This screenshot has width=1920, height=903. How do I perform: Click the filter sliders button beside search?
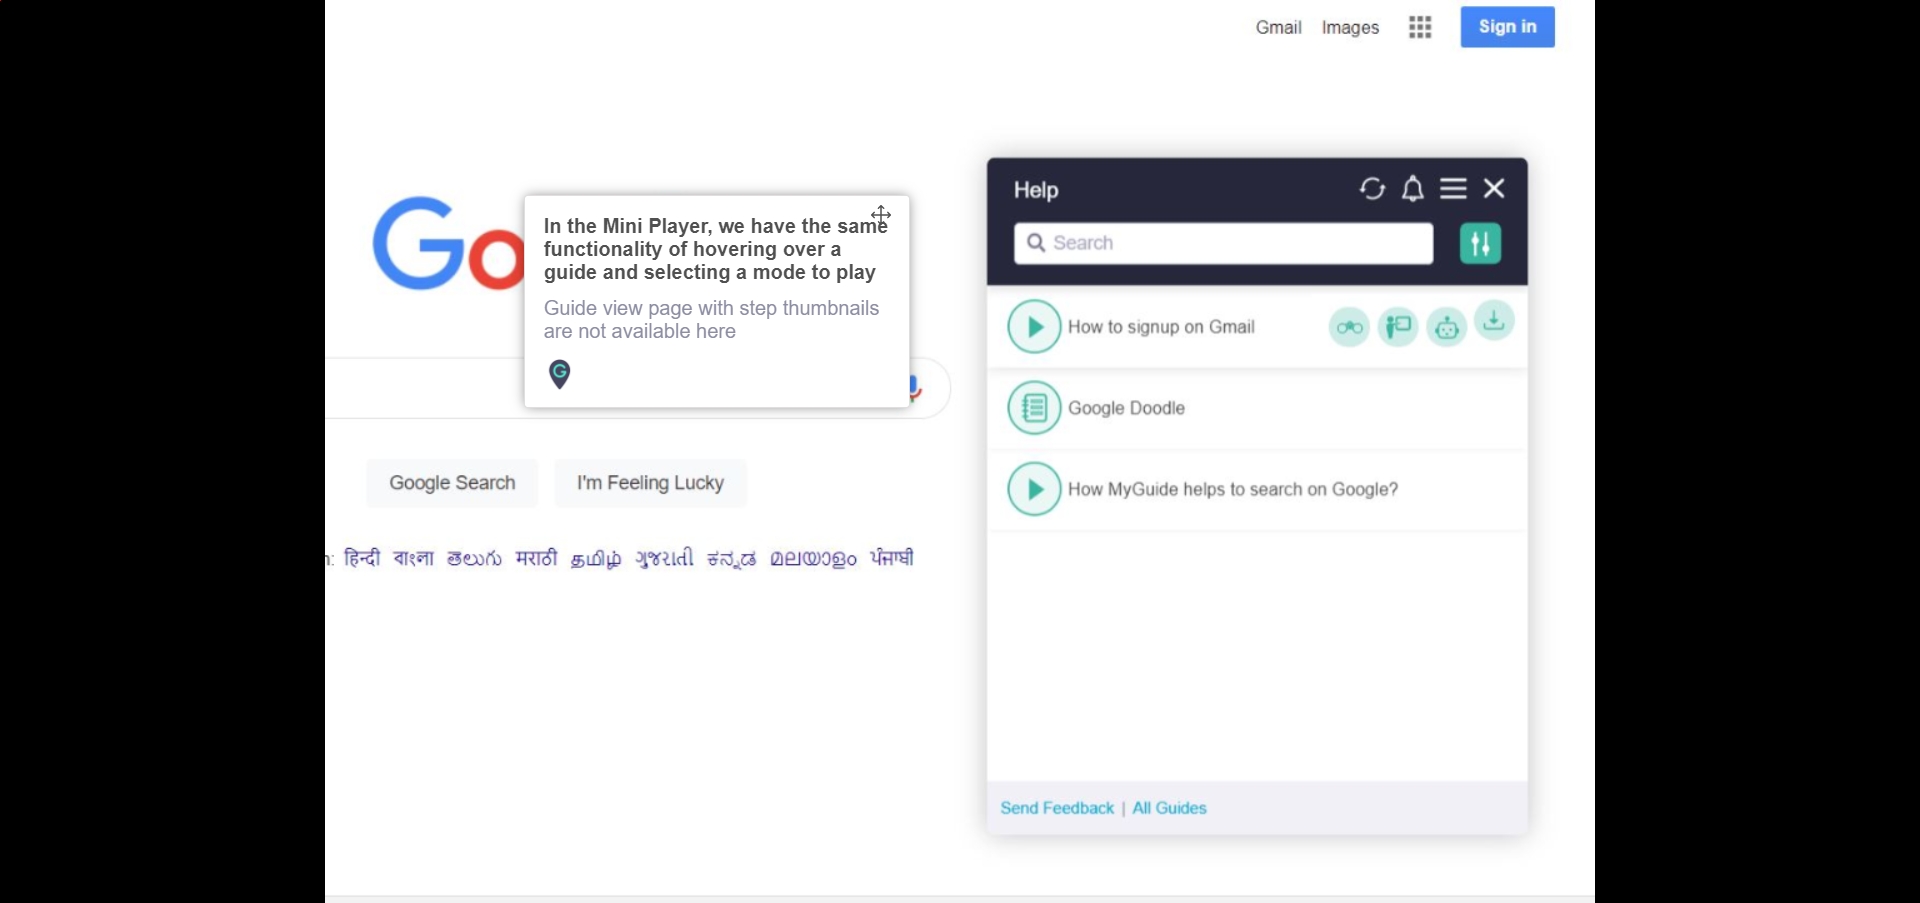tap(1481, 244)
